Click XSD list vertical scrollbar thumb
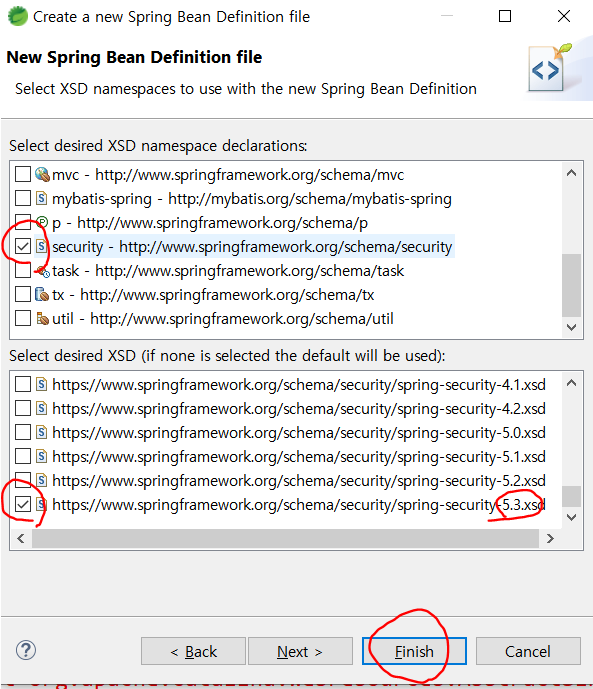593x689 pixels. (571, 496)
